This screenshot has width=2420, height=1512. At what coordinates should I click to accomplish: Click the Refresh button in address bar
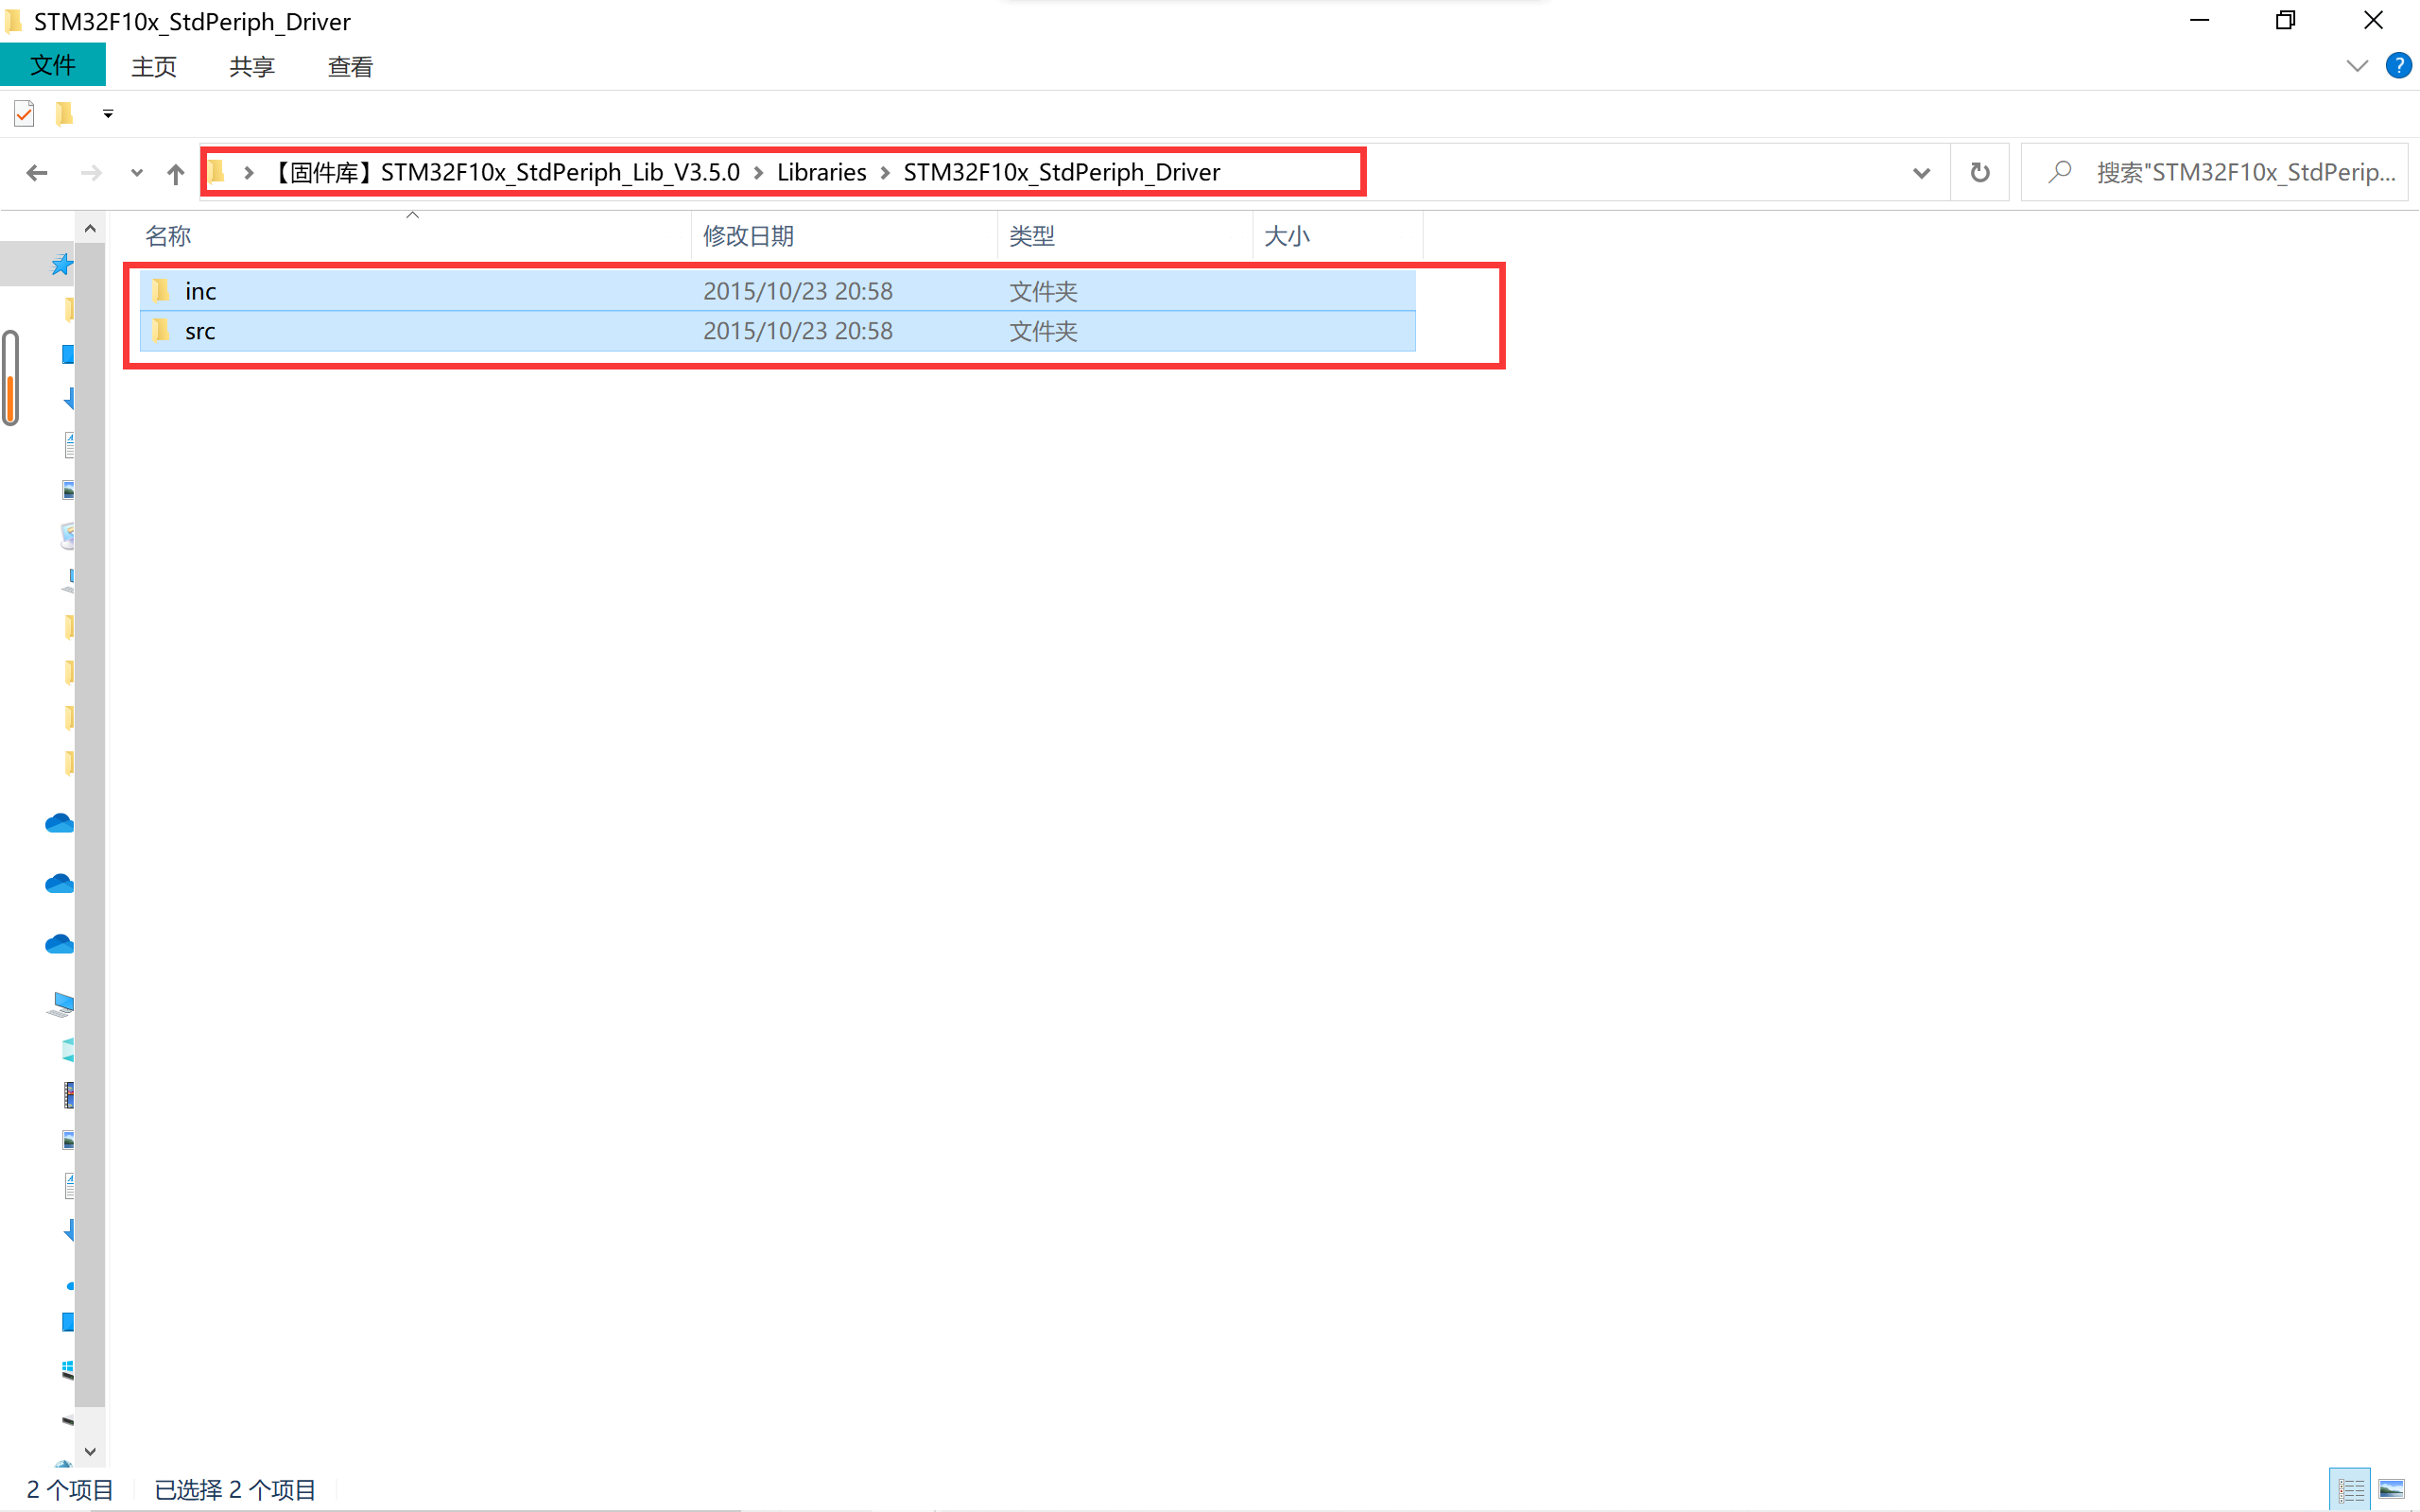[x=1979, y=172]
